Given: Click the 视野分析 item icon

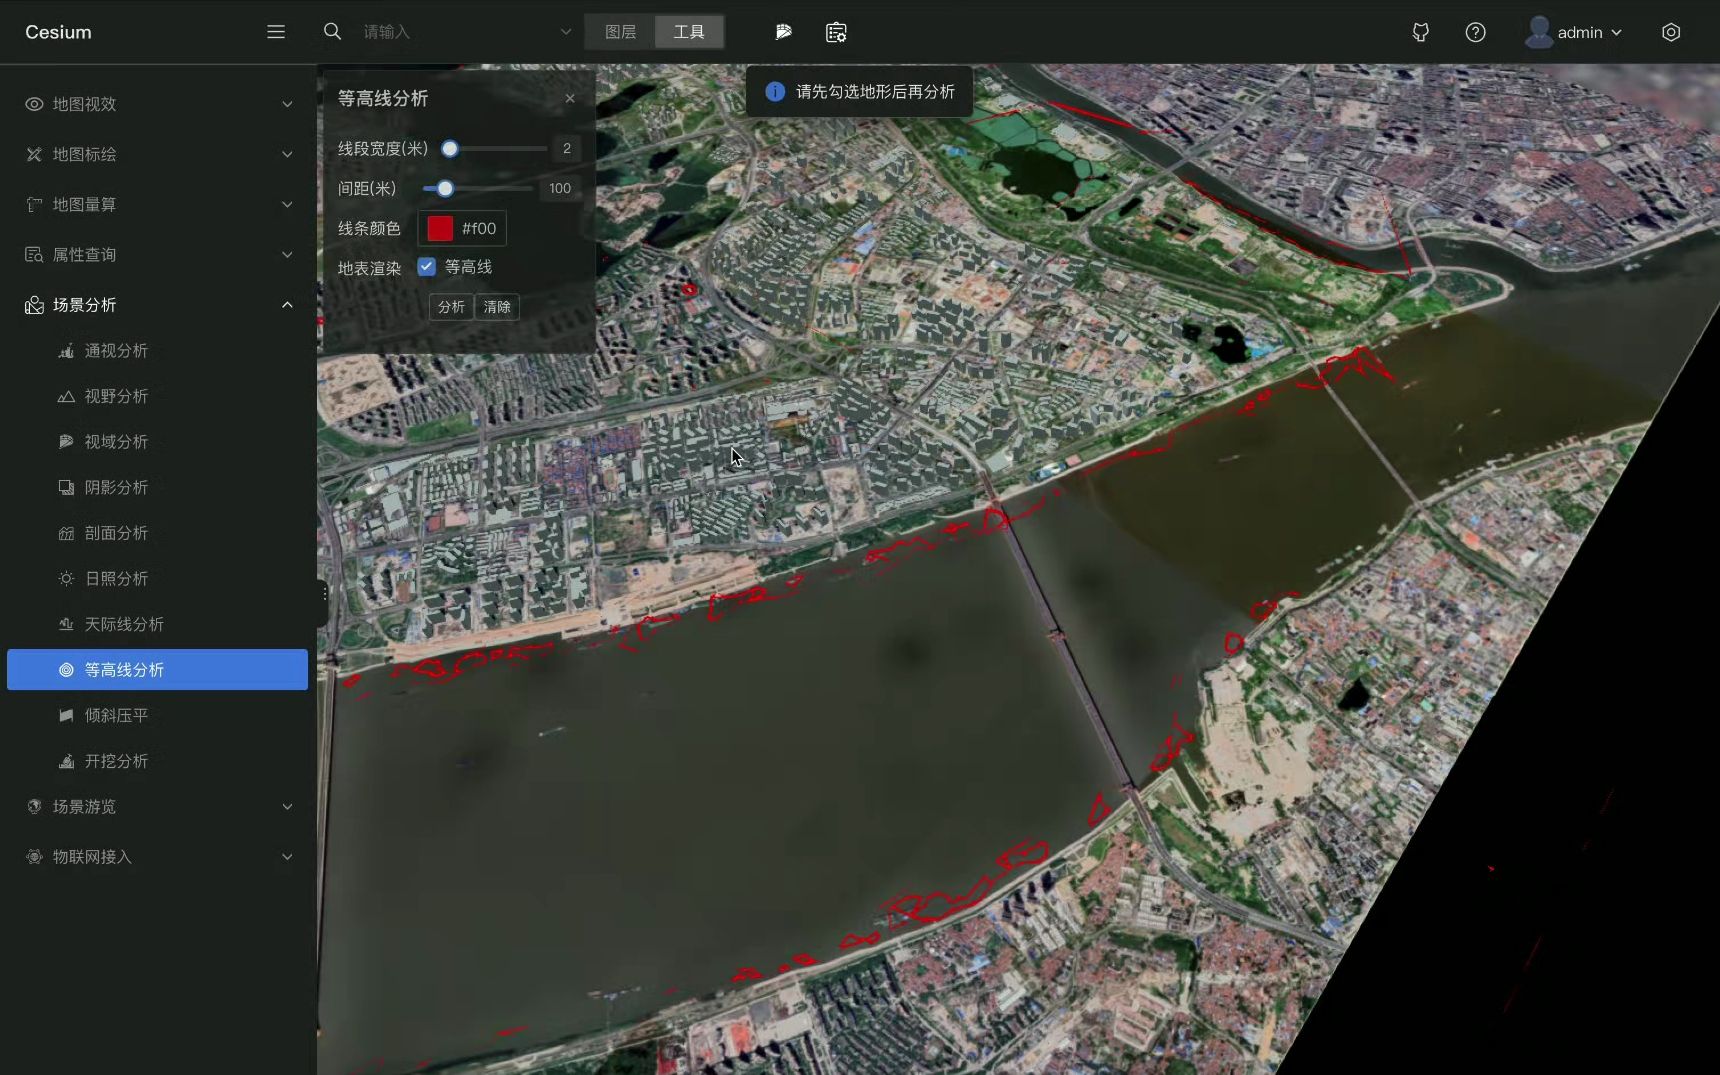Looking at the screenshot, I should tap(66, 396).
